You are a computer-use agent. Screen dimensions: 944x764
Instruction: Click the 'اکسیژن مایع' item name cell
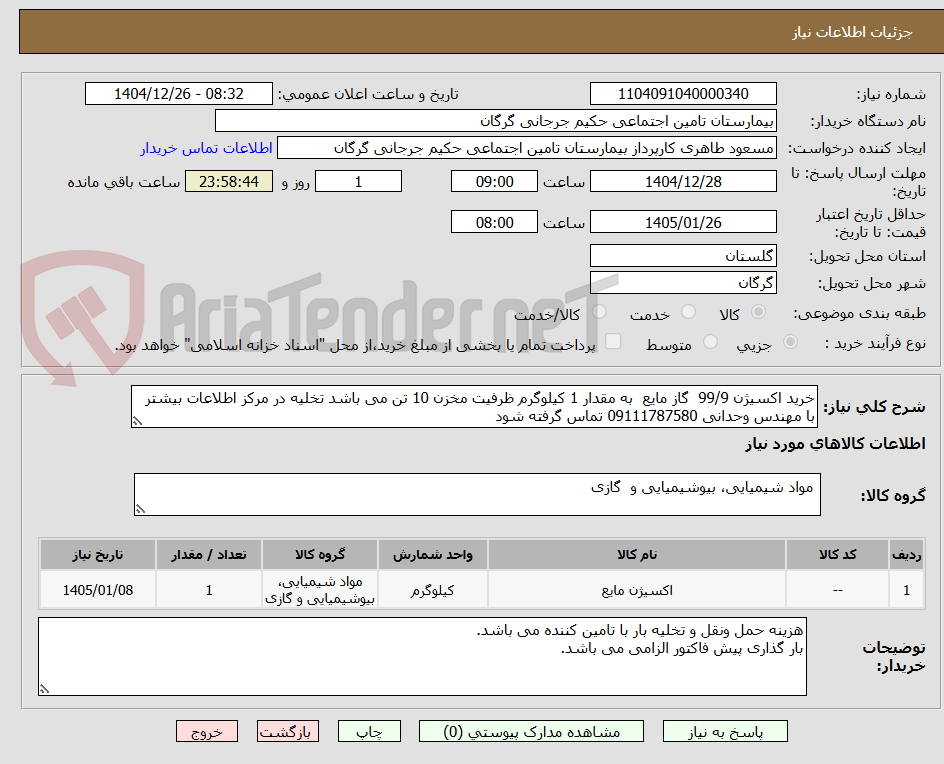pos(637,590)
